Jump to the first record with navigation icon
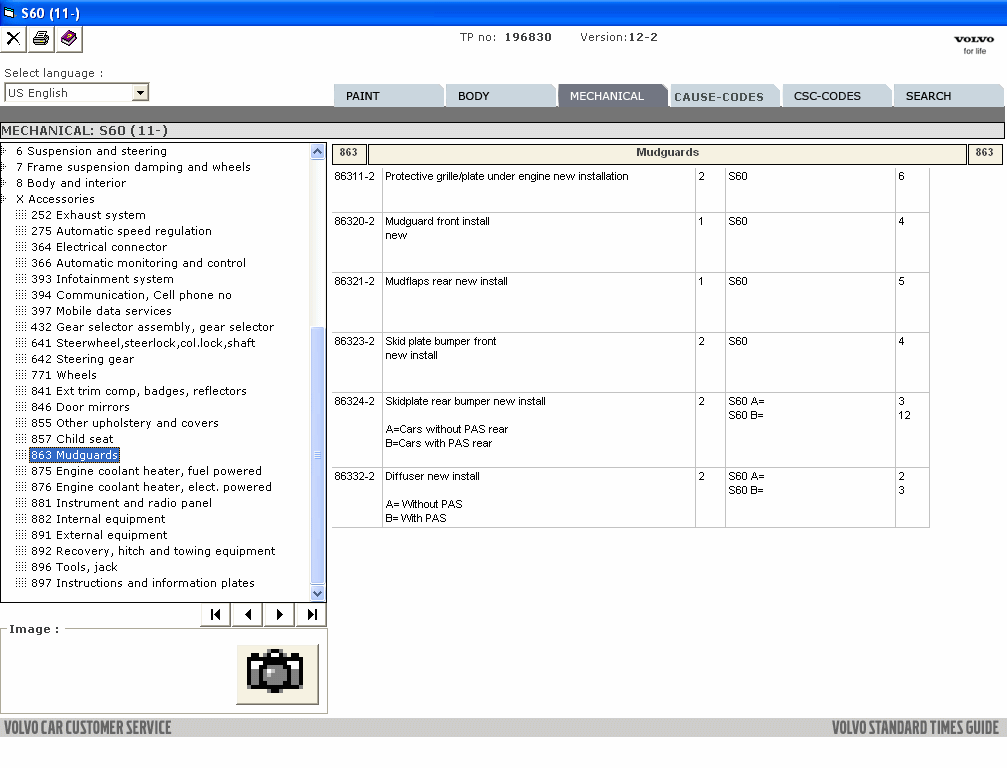This screenshot has width=1007, height=768. (215, 614)
